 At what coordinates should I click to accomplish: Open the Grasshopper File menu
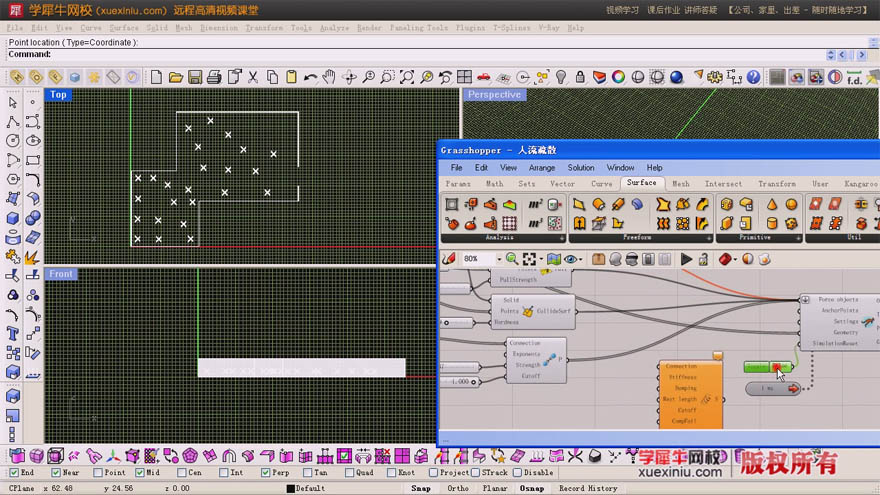pyautogui.click(x=456, y=167)
